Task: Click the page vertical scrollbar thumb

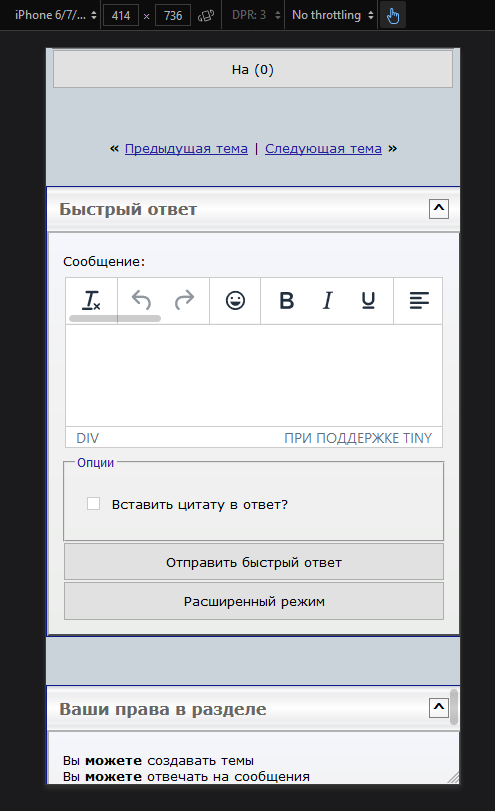Action: pos(454,707)
